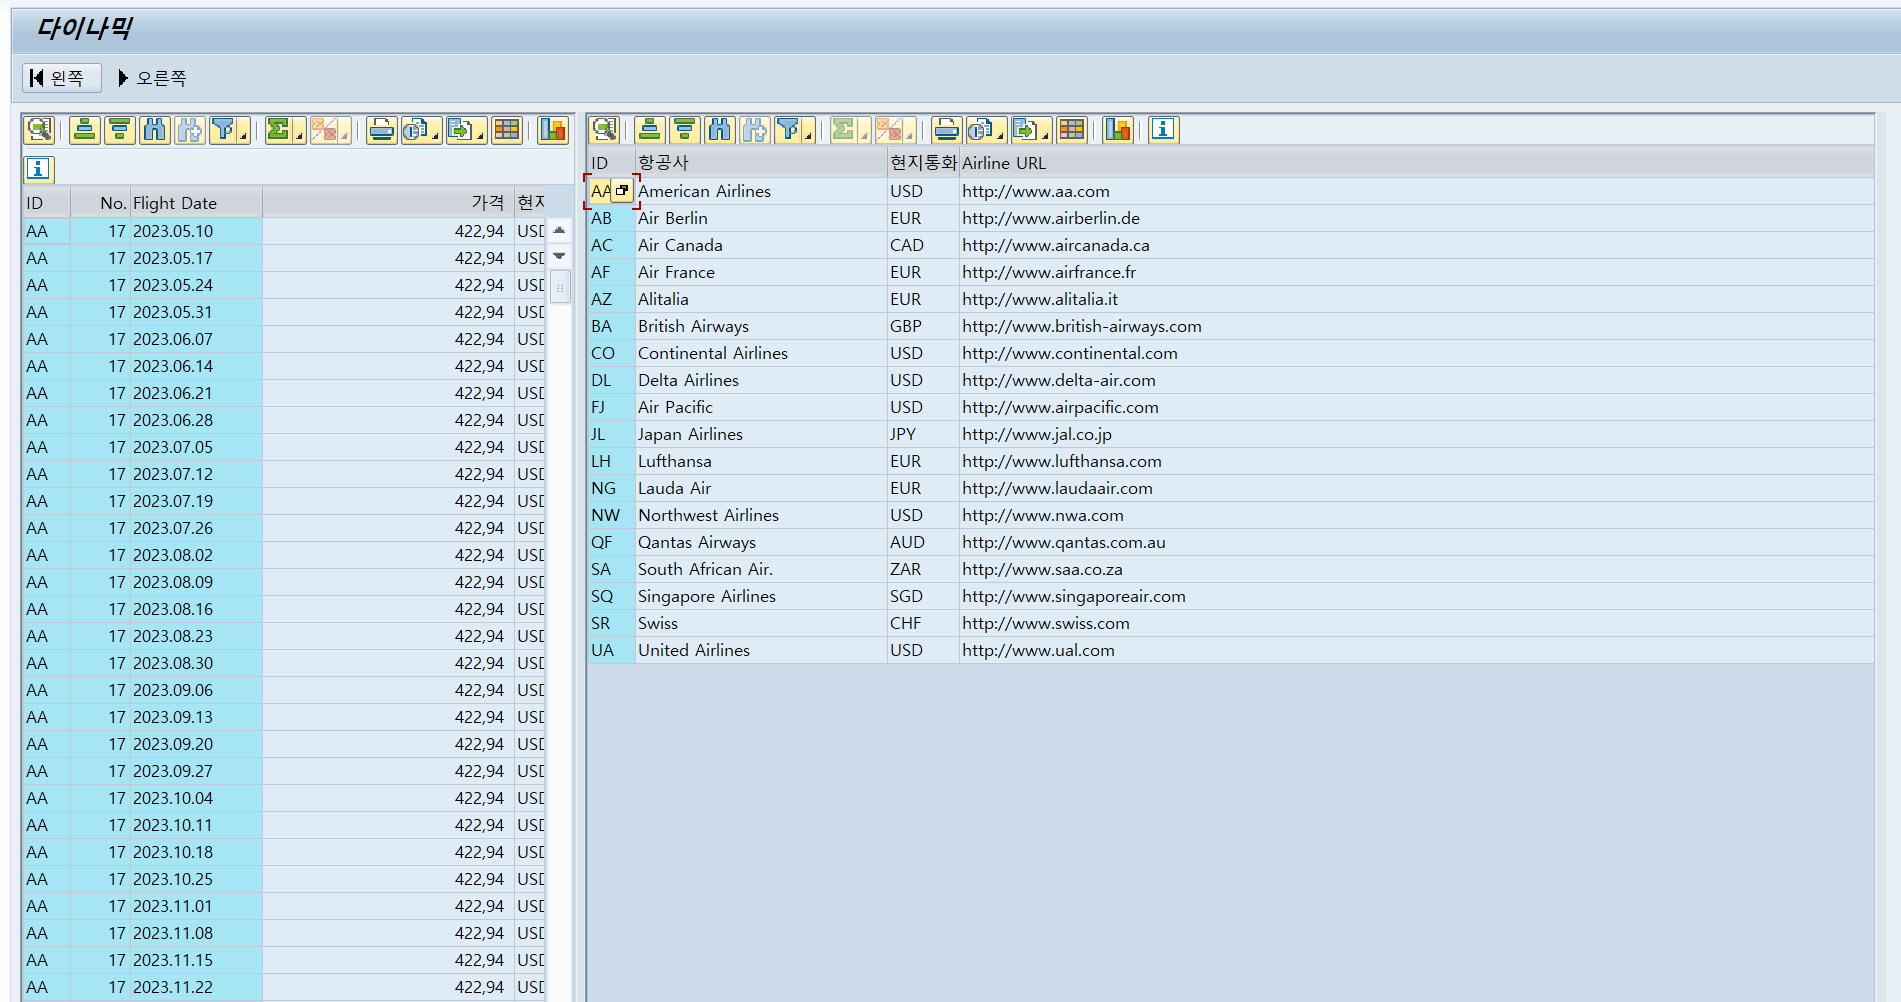Image resolution: width=1901 pixels, height=1002 pixels.
Task: Expand filter dropdown arrow in airline grid
Action: click(x=809, y=137)
